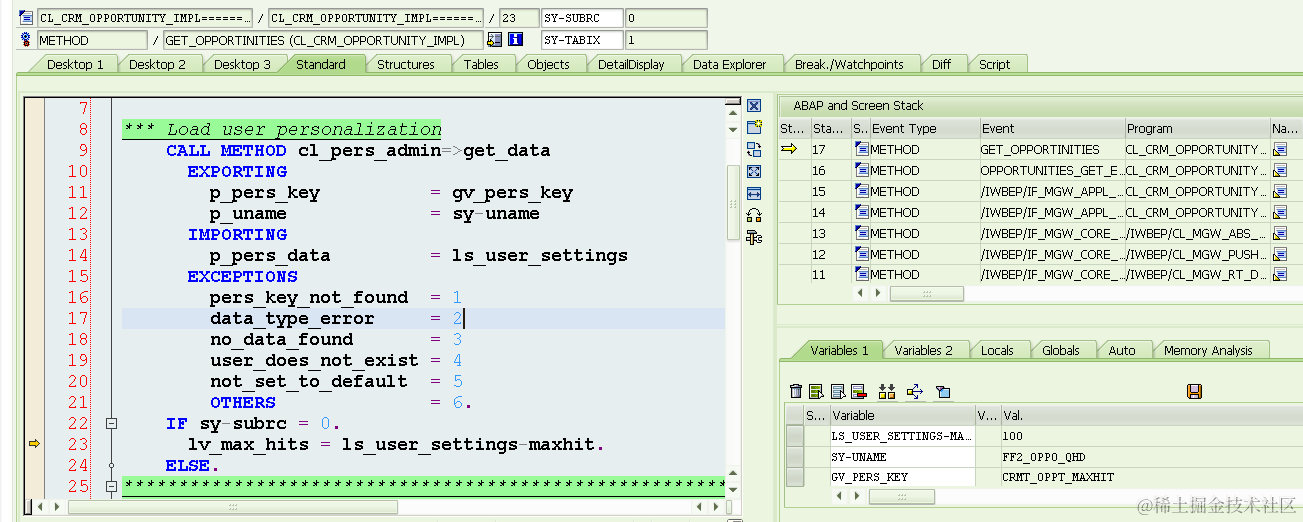Screen dimensions: 1303x522
Task: Click the filter funnel icon in Variables toolbar
Action: point(942,391)
